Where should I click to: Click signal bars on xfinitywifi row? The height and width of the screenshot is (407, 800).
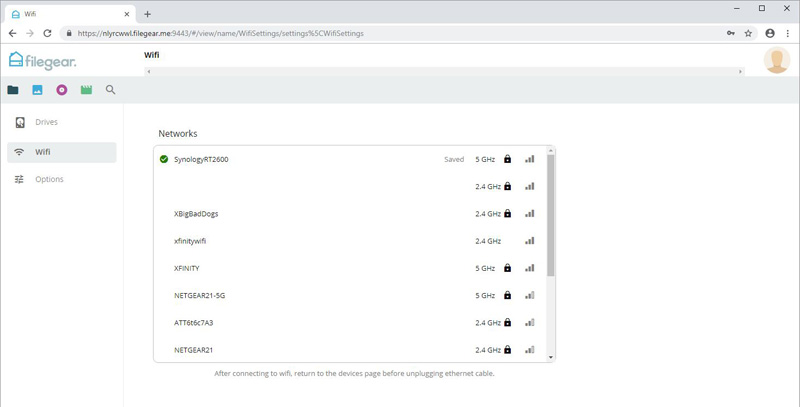(530, 241)
